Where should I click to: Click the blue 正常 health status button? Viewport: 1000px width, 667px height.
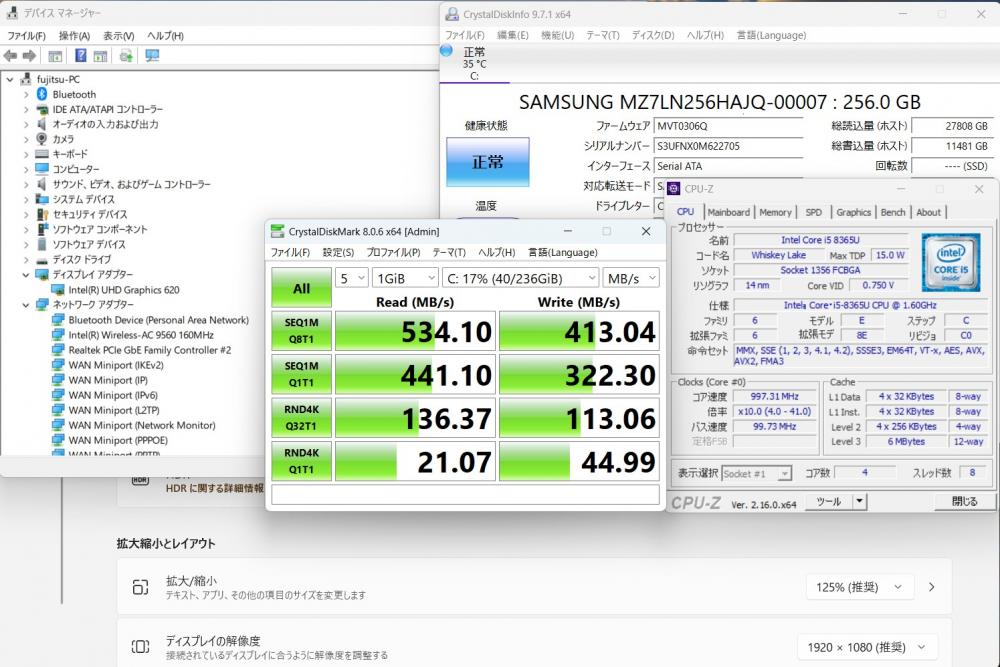(x=487, y=162)
